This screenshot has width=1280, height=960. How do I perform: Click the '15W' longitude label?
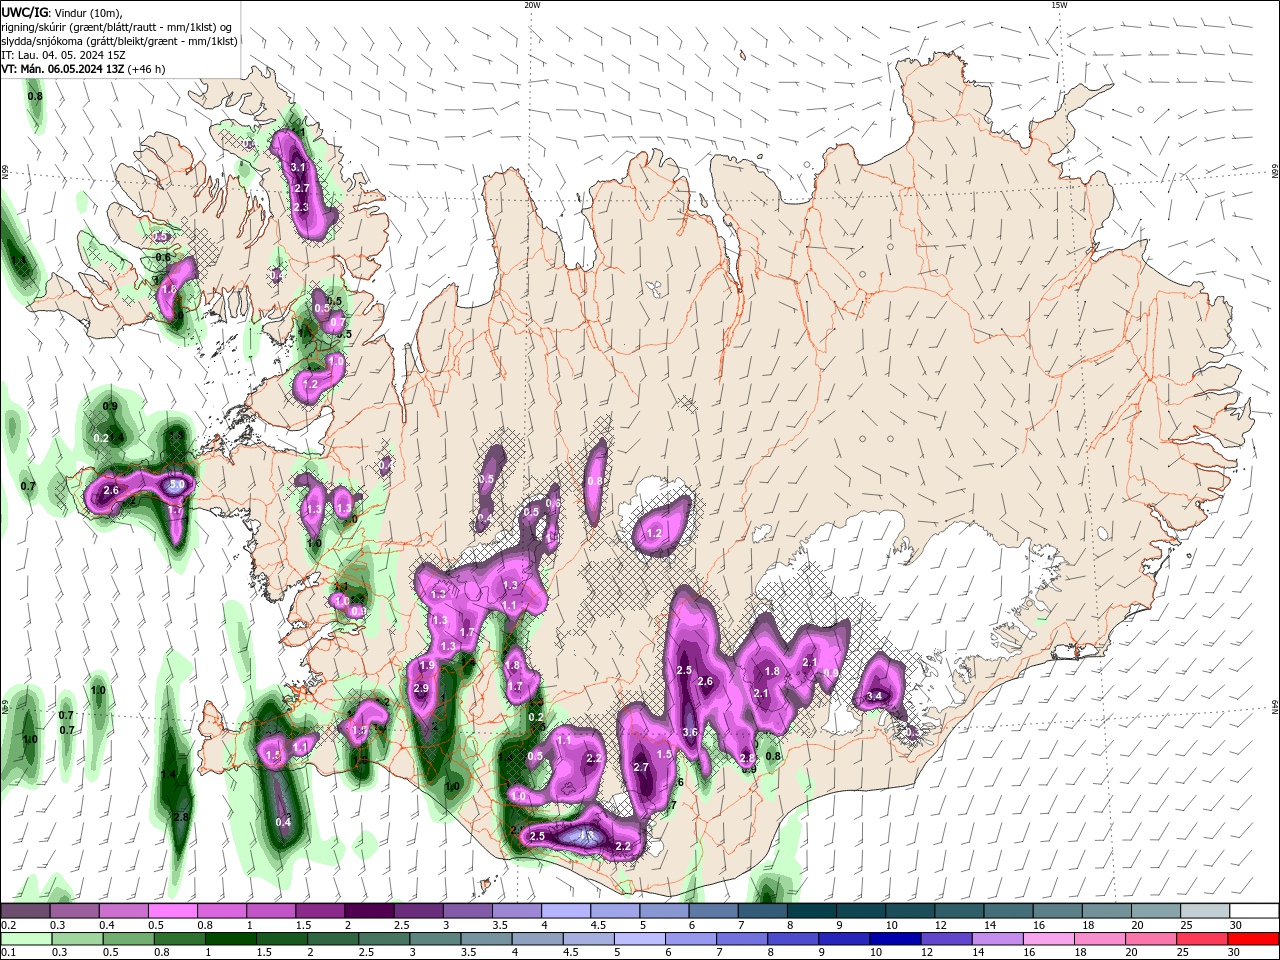[x=1059, y=5]
